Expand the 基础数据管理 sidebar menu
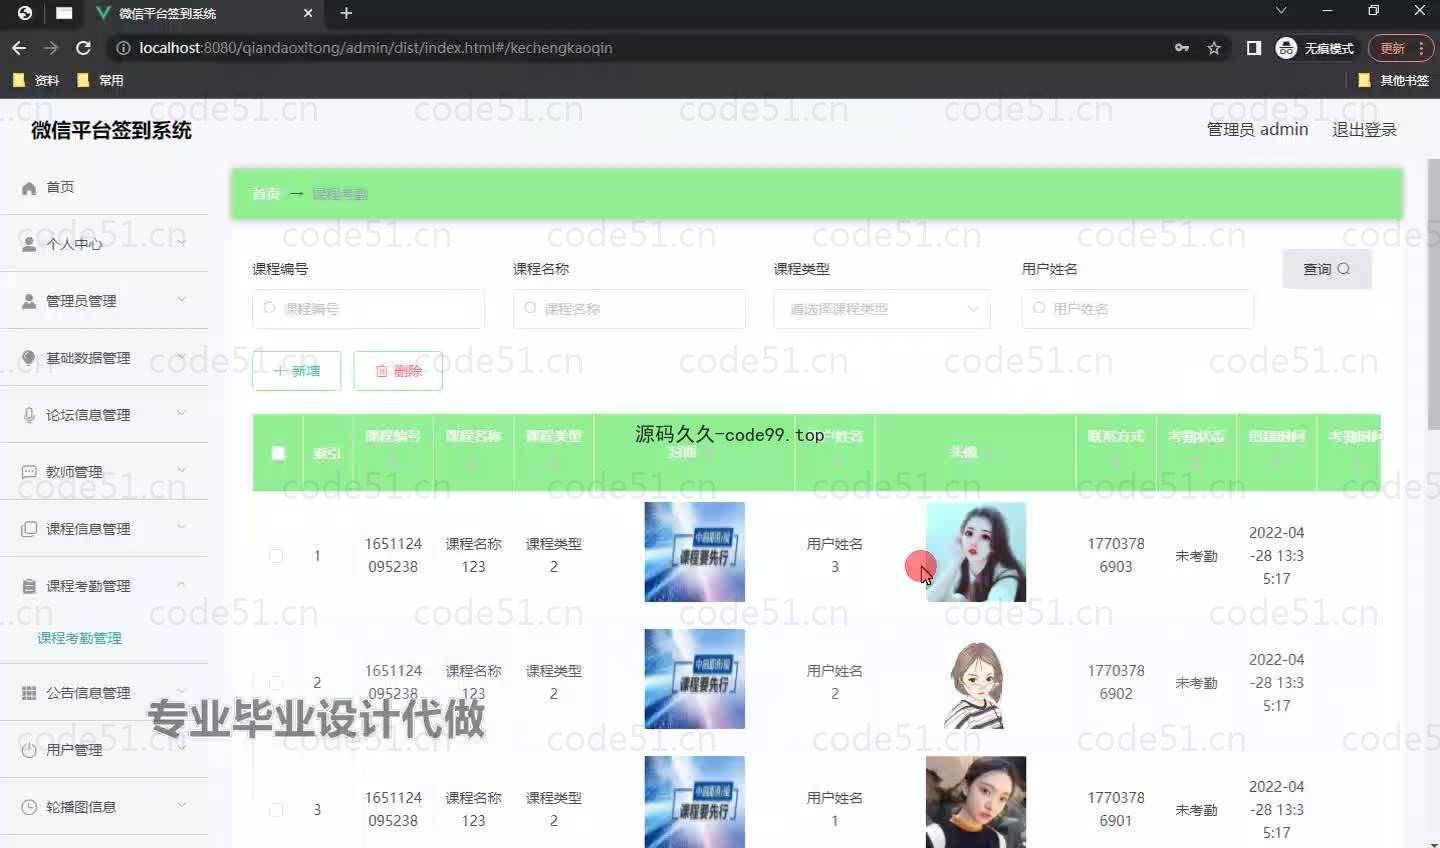Image resolution: width=1440 pixels, height=848 pixels. click(181, 357)
